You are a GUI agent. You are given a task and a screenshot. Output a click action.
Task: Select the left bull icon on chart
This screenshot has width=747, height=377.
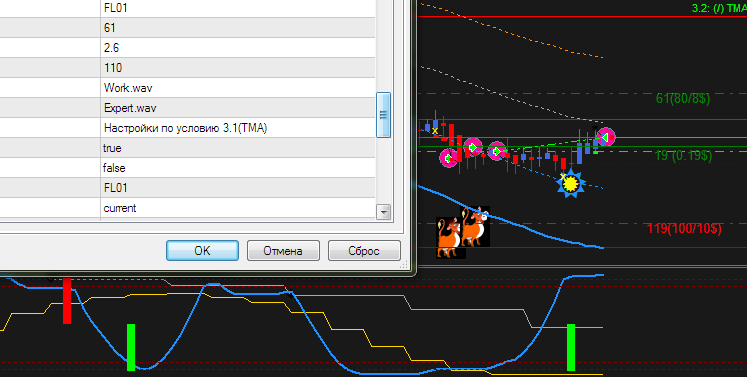point(450,237)
